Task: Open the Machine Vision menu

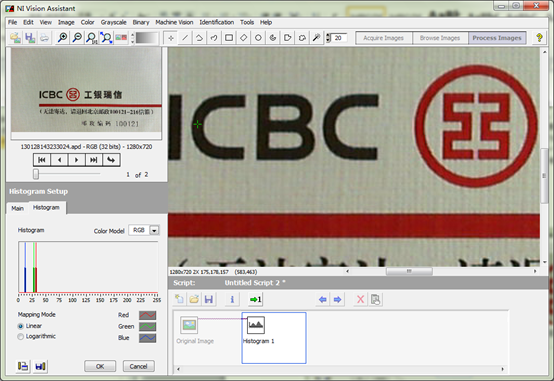Action: pos(174,22)
